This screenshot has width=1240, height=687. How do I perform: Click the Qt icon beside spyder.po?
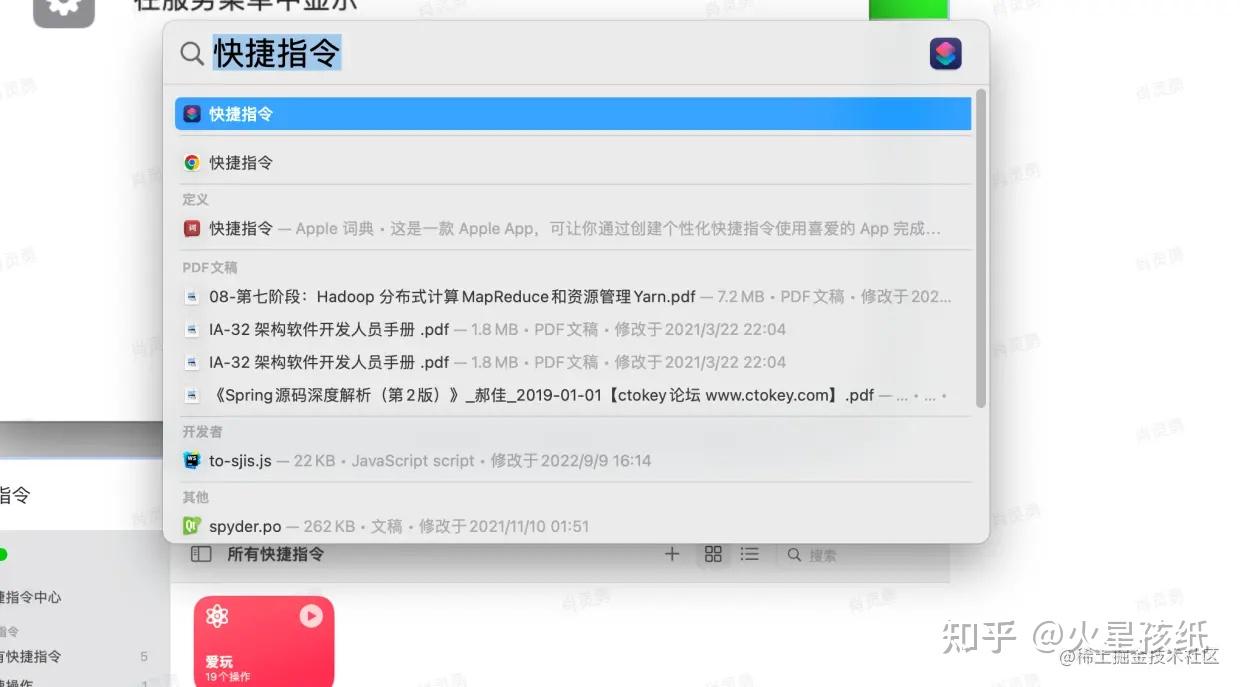(192, 525)
